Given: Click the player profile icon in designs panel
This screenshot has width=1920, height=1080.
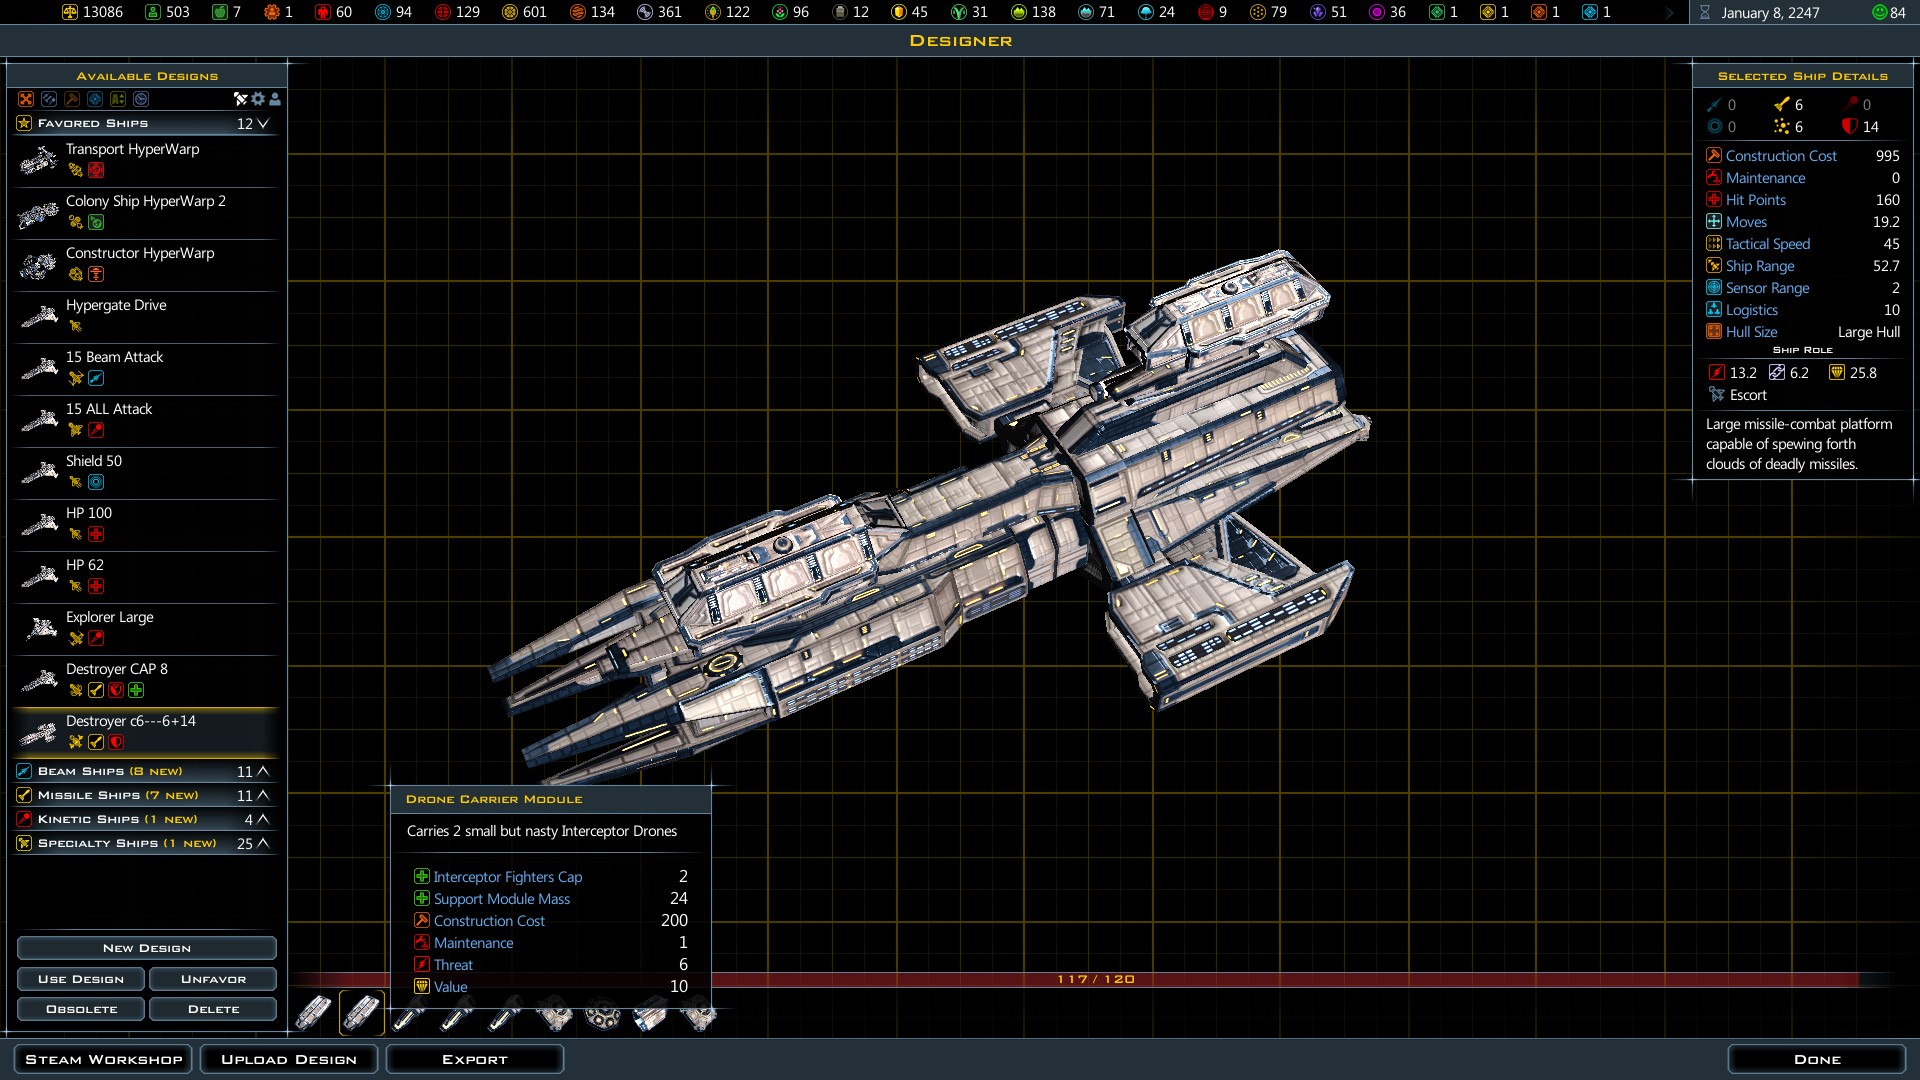Looking at the screenshot, I should (275, 99).
